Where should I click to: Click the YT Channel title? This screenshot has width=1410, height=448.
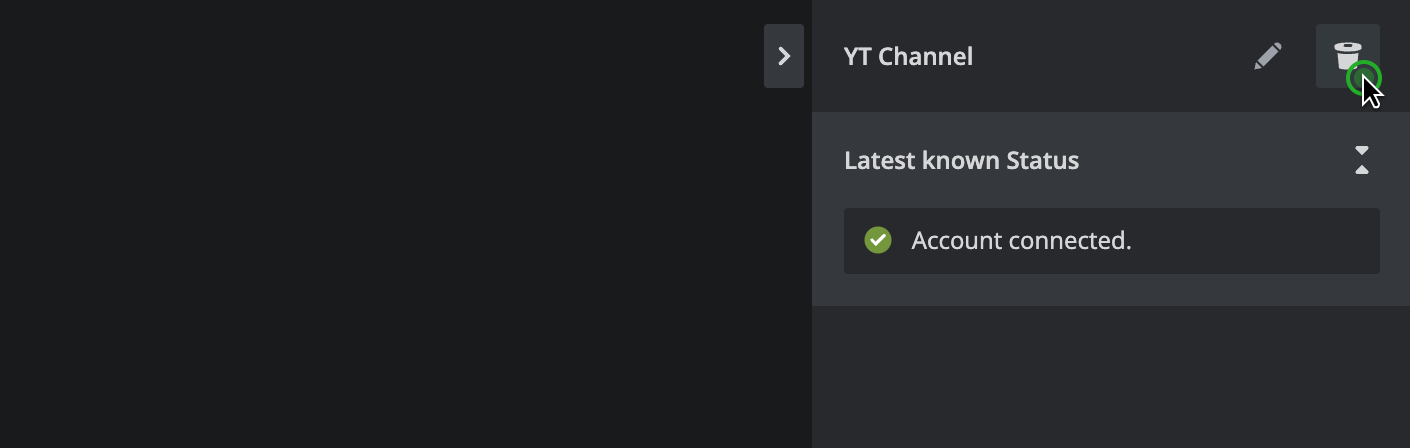[x=908, y=57]
